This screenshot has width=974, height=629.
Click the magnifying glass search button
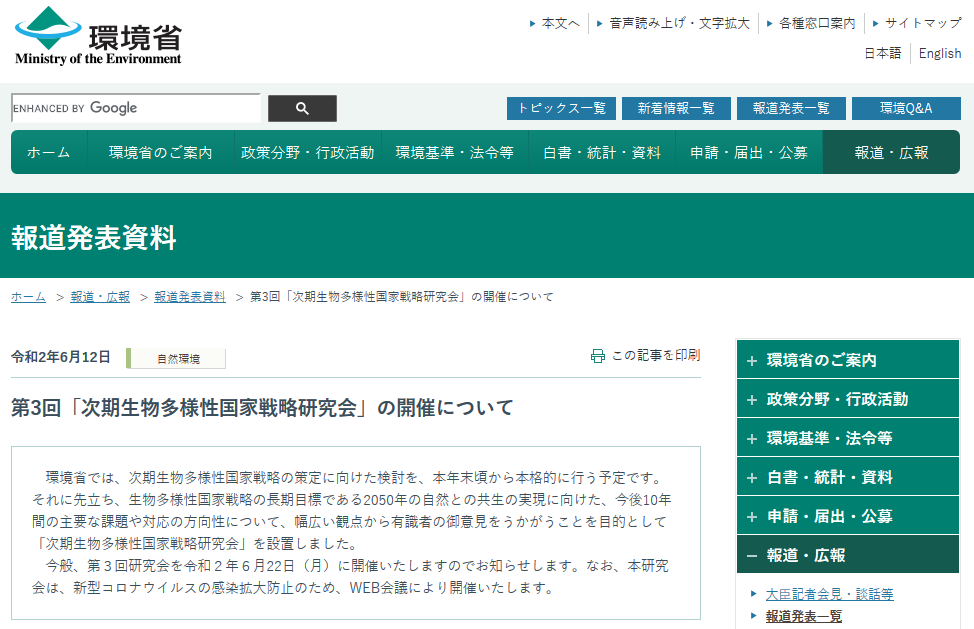[302, 109]
